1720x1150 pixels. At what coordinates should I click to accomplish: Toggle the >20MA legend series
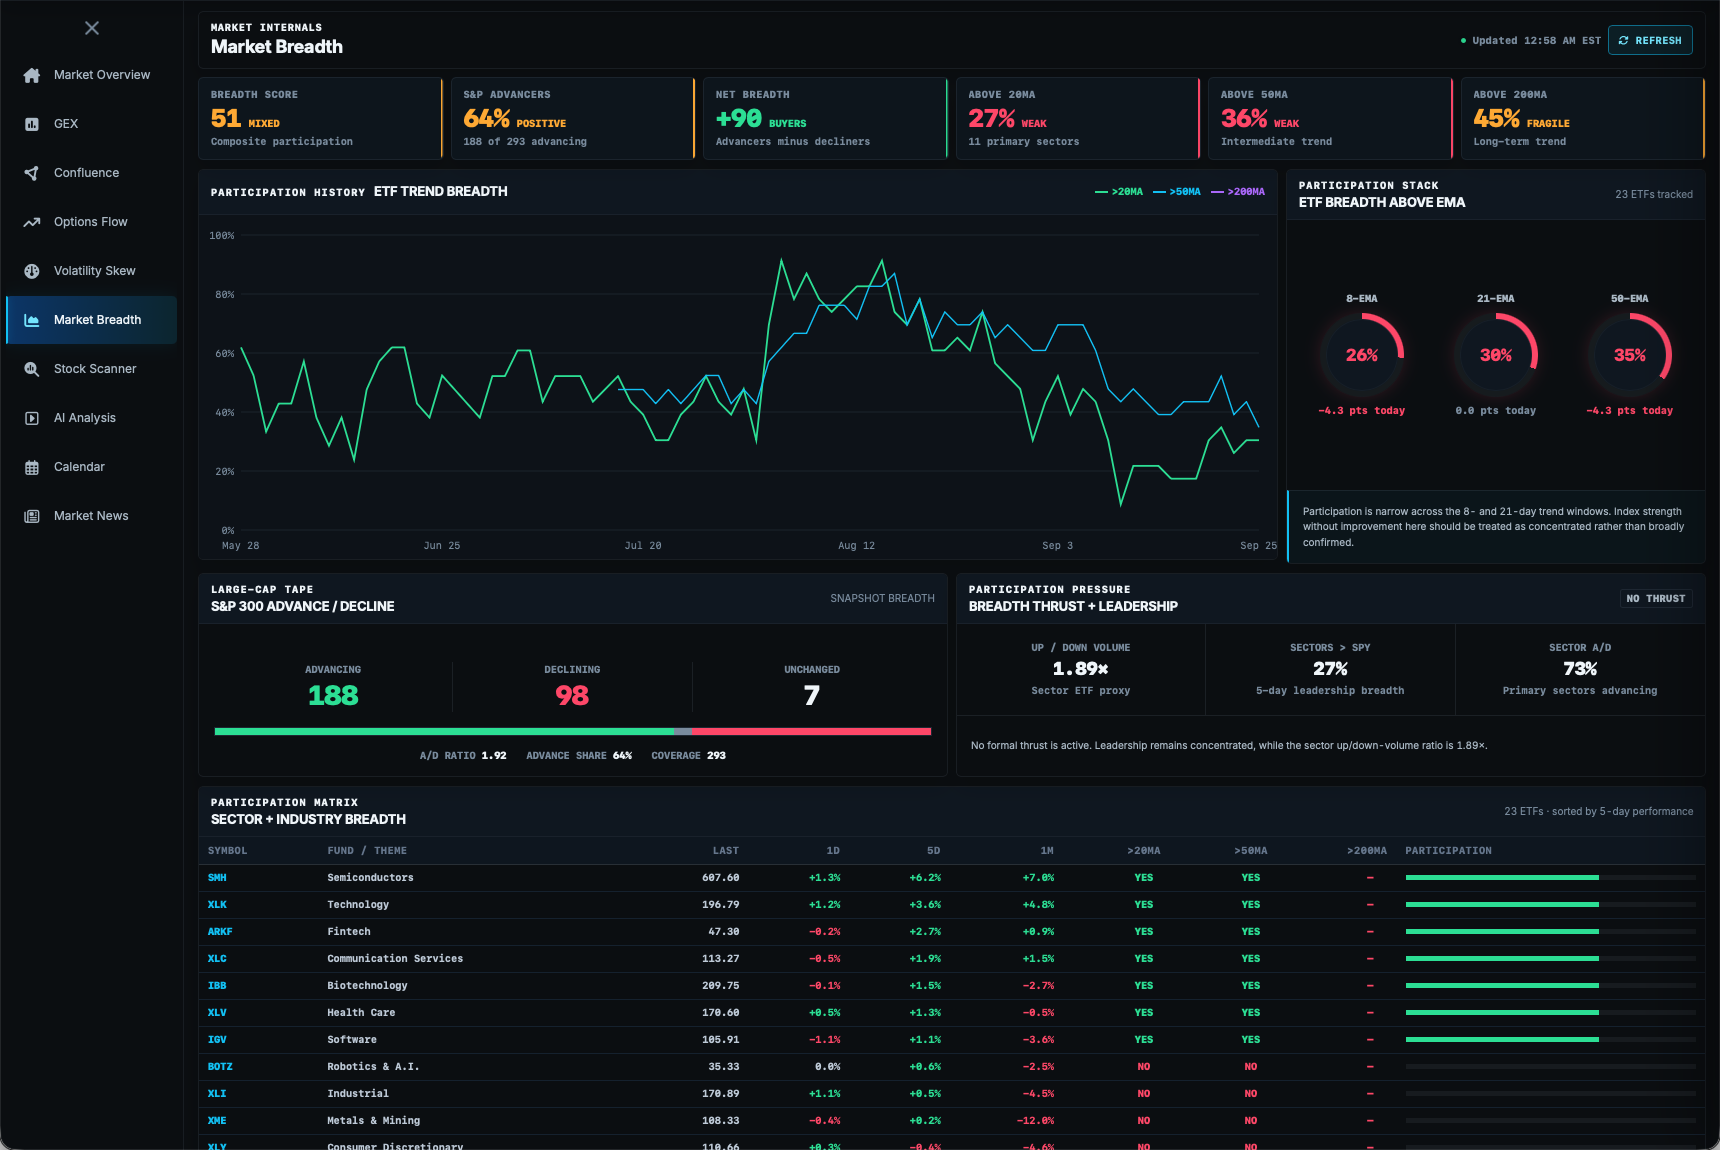pos(1119,192)
